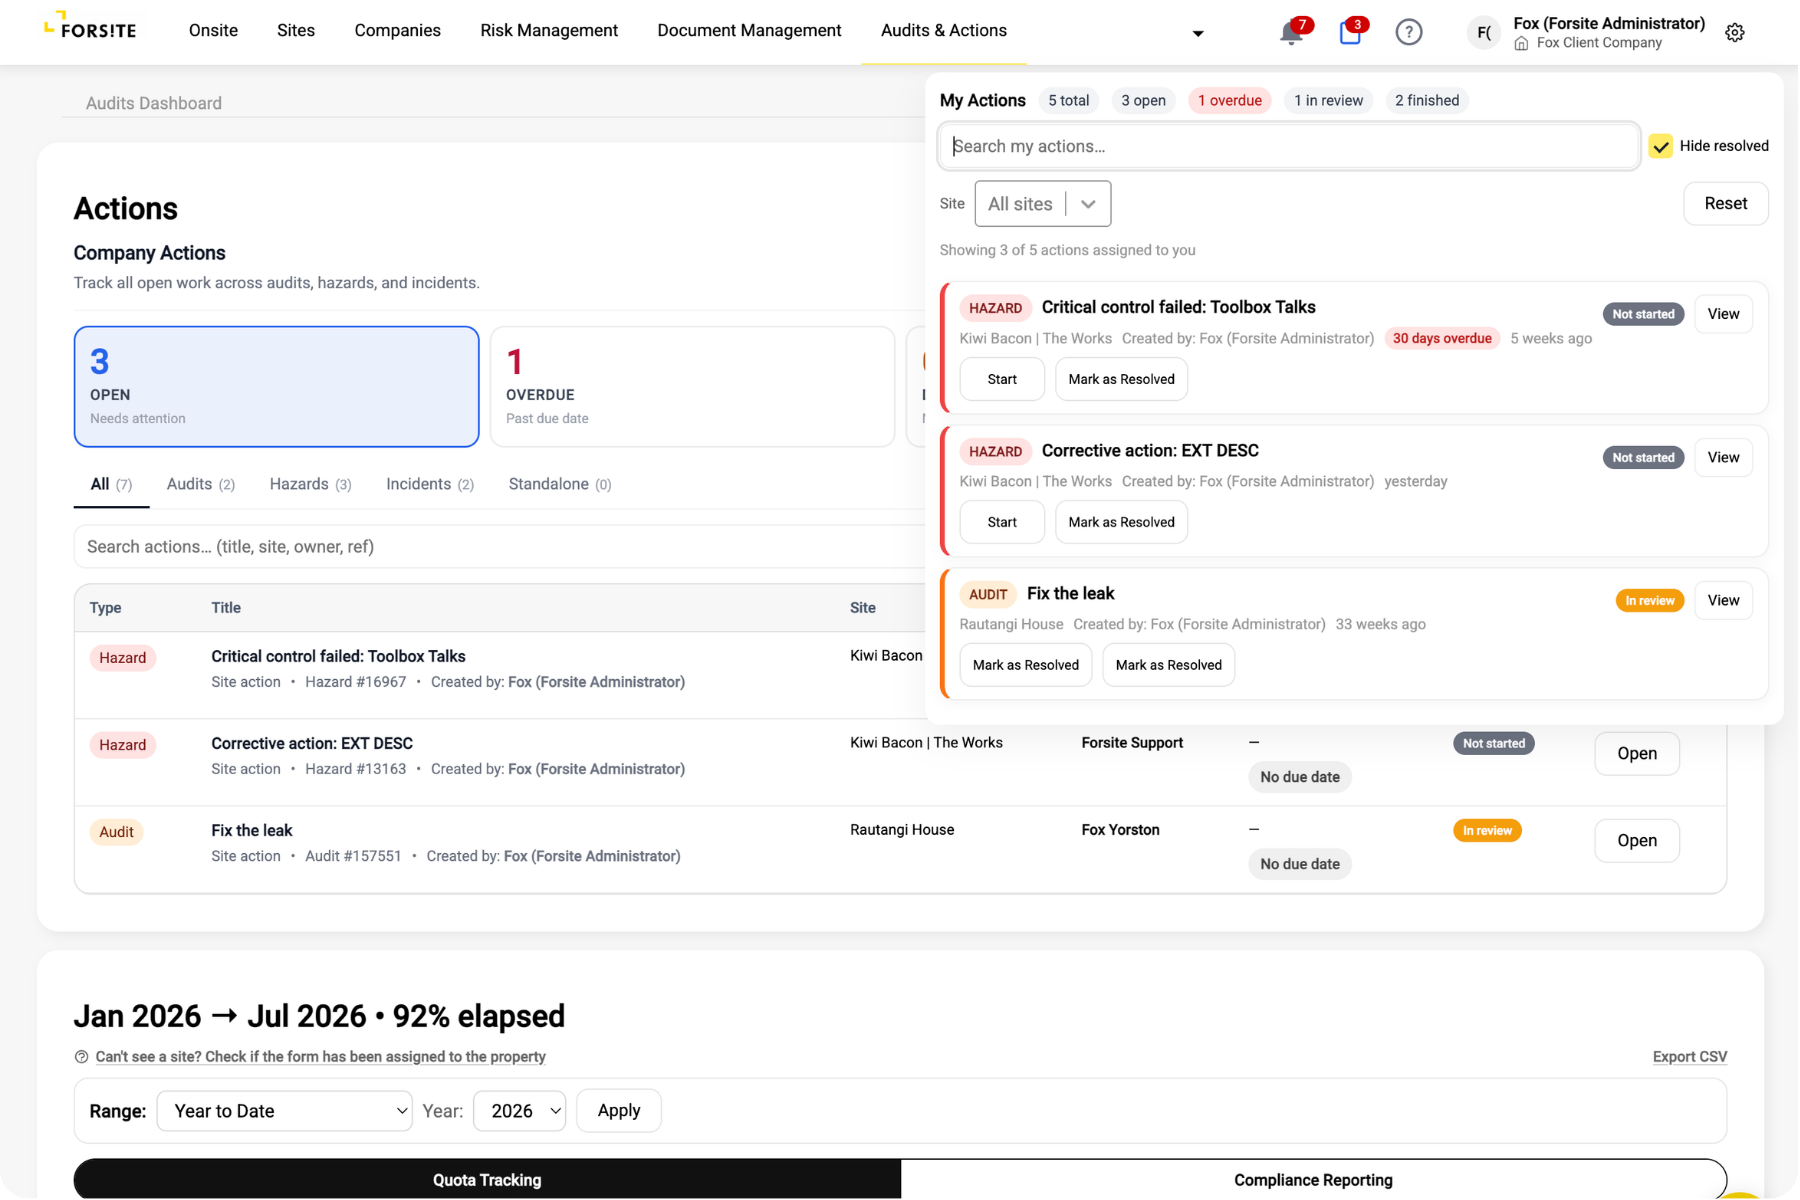This screenshot has height=1200, width=1800.
Task: View the Critical control failed action
Action: coord(1723,314)
